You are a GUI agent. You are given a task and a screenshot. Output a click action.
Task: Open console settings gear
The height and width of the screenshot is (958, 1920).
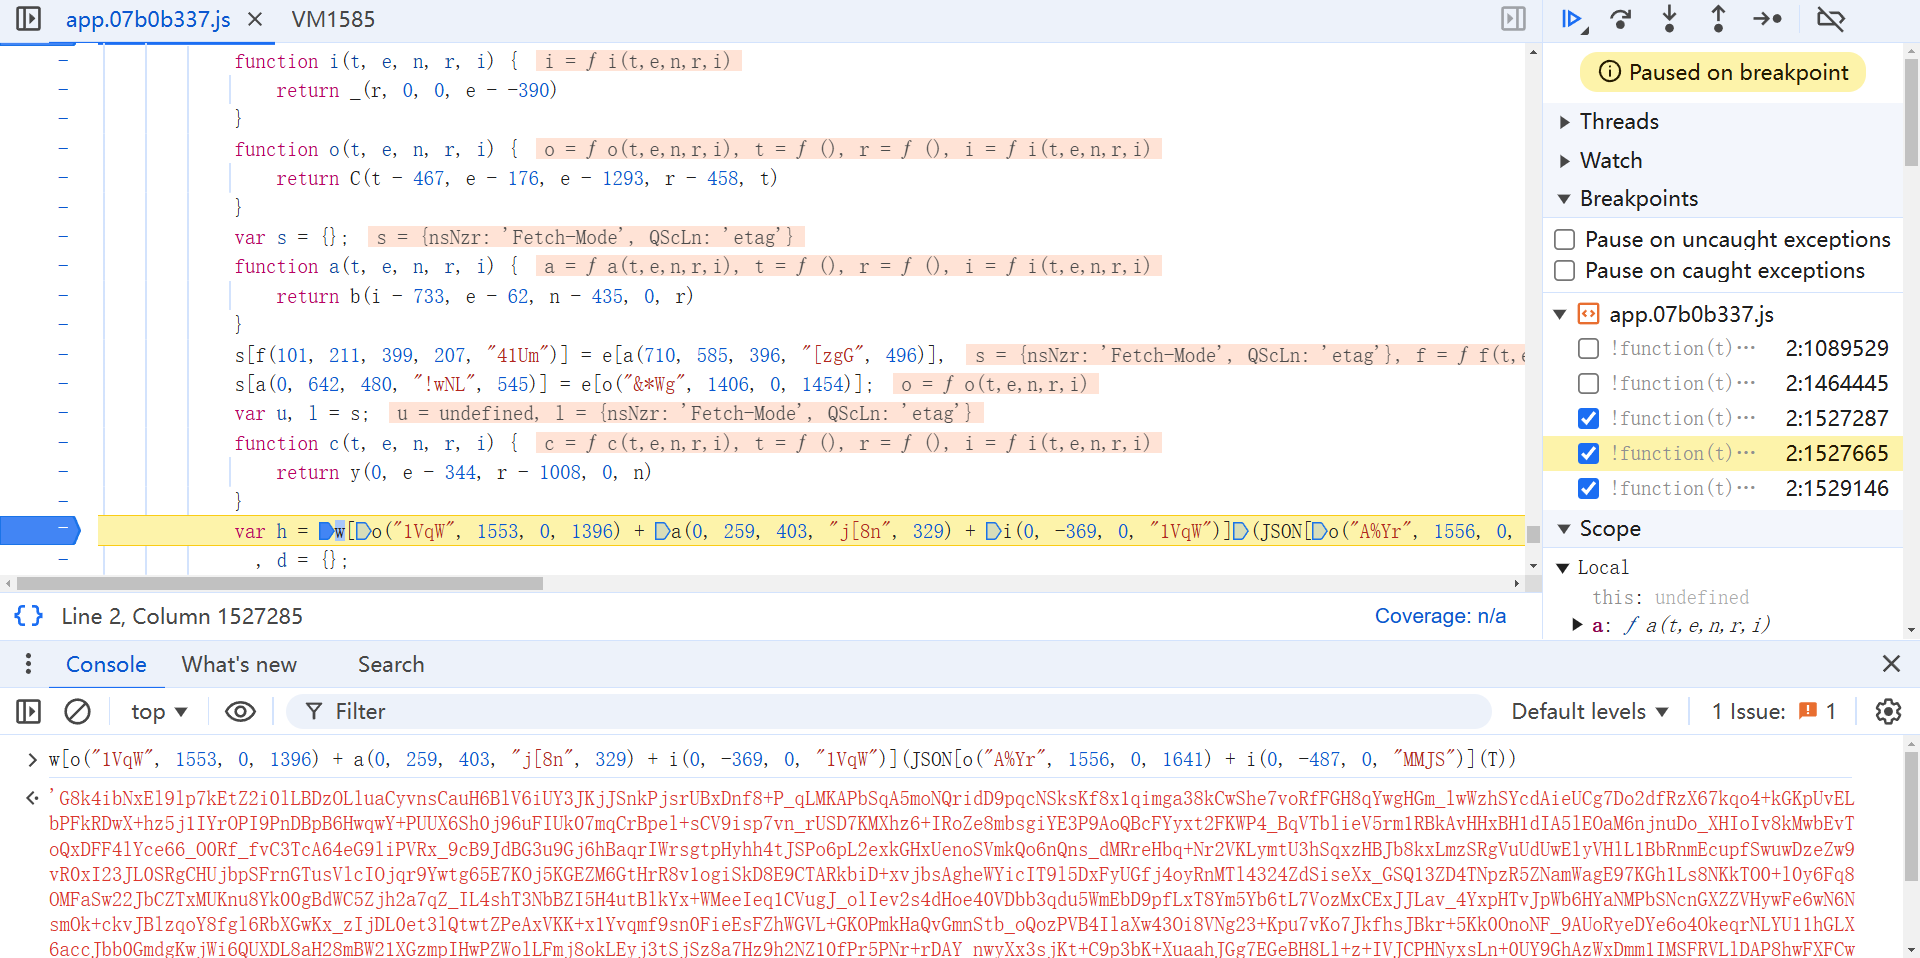click(1888, 711)
